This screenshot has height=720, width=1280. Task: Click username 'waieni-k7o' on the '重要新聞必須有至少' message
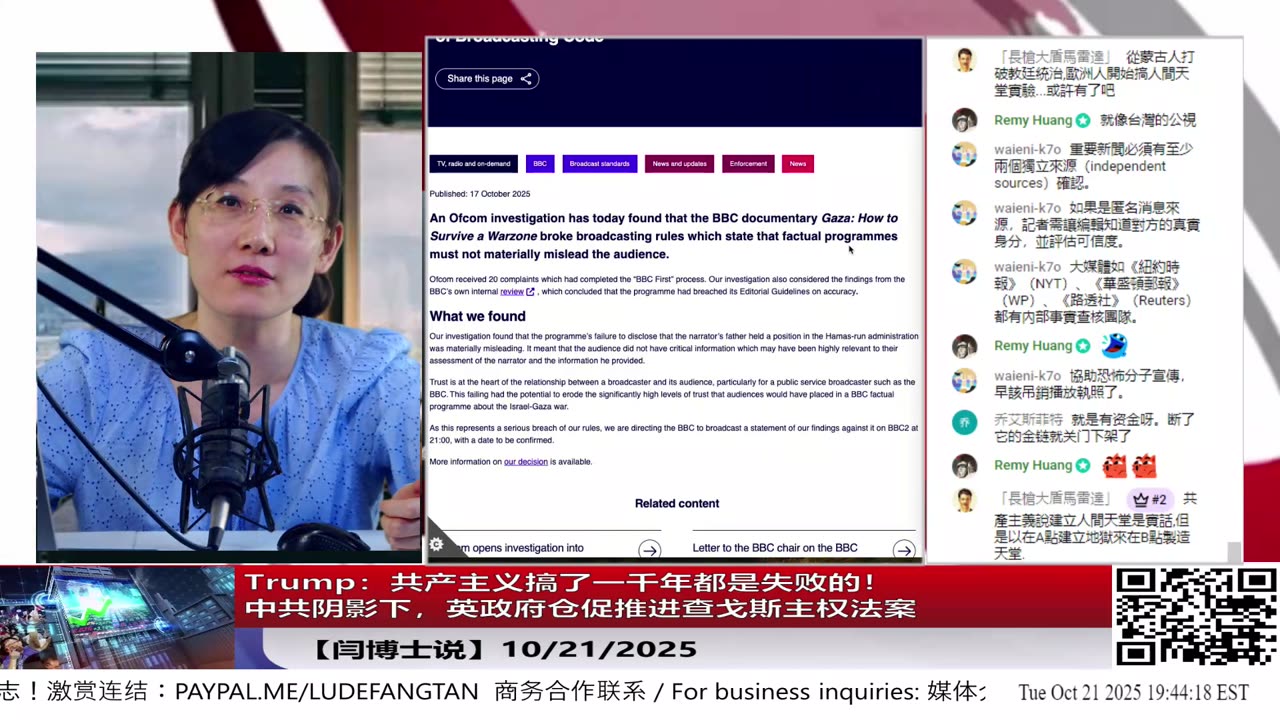(x=1027, y=149)
